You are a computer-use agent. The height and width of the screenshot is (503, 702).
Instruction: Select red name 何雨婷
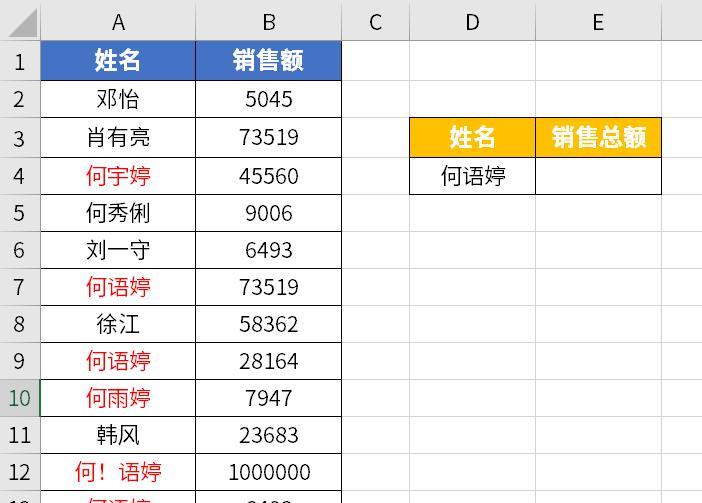tap(118, 398)
